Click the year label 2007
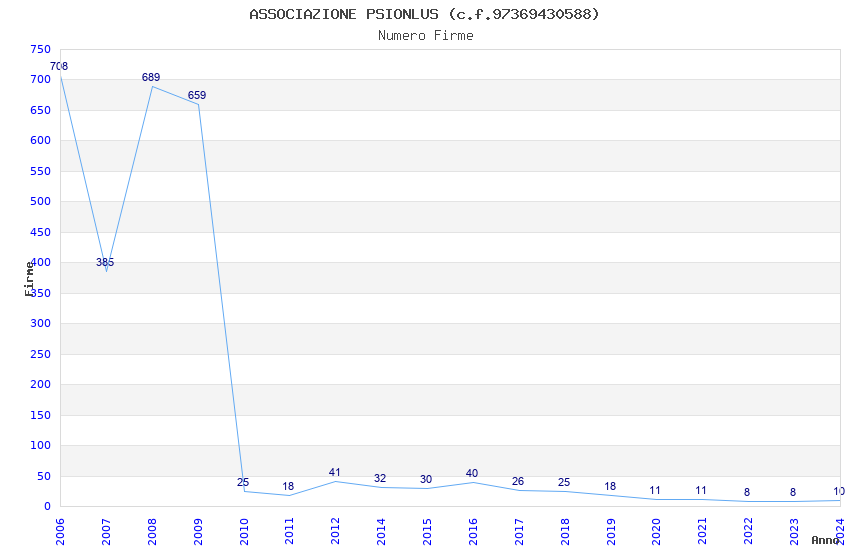The image size is (850, 550). point(106,532)
